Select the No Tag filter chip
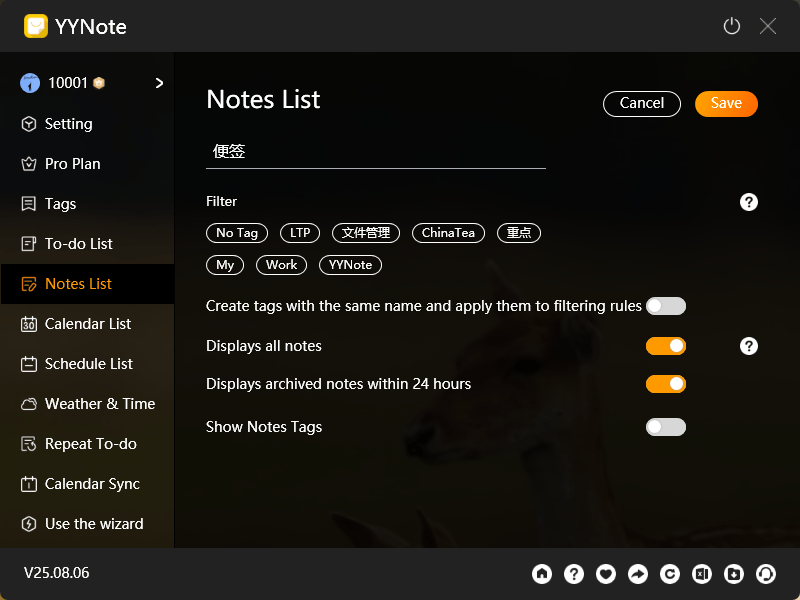 point(237,232)
